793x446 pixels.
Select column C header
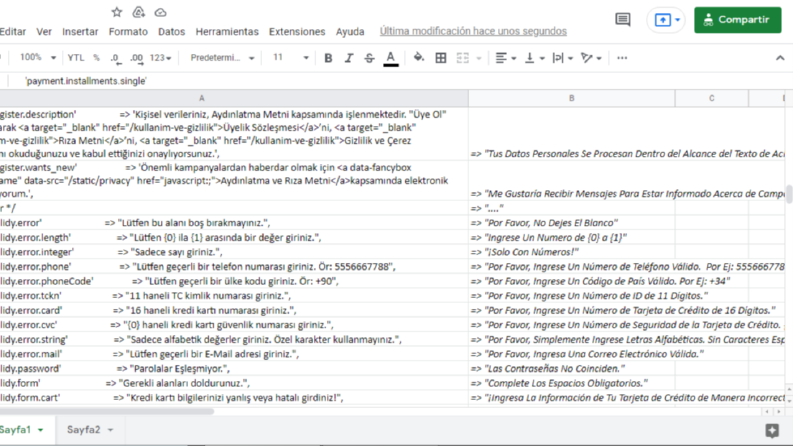tap(712, 98)
